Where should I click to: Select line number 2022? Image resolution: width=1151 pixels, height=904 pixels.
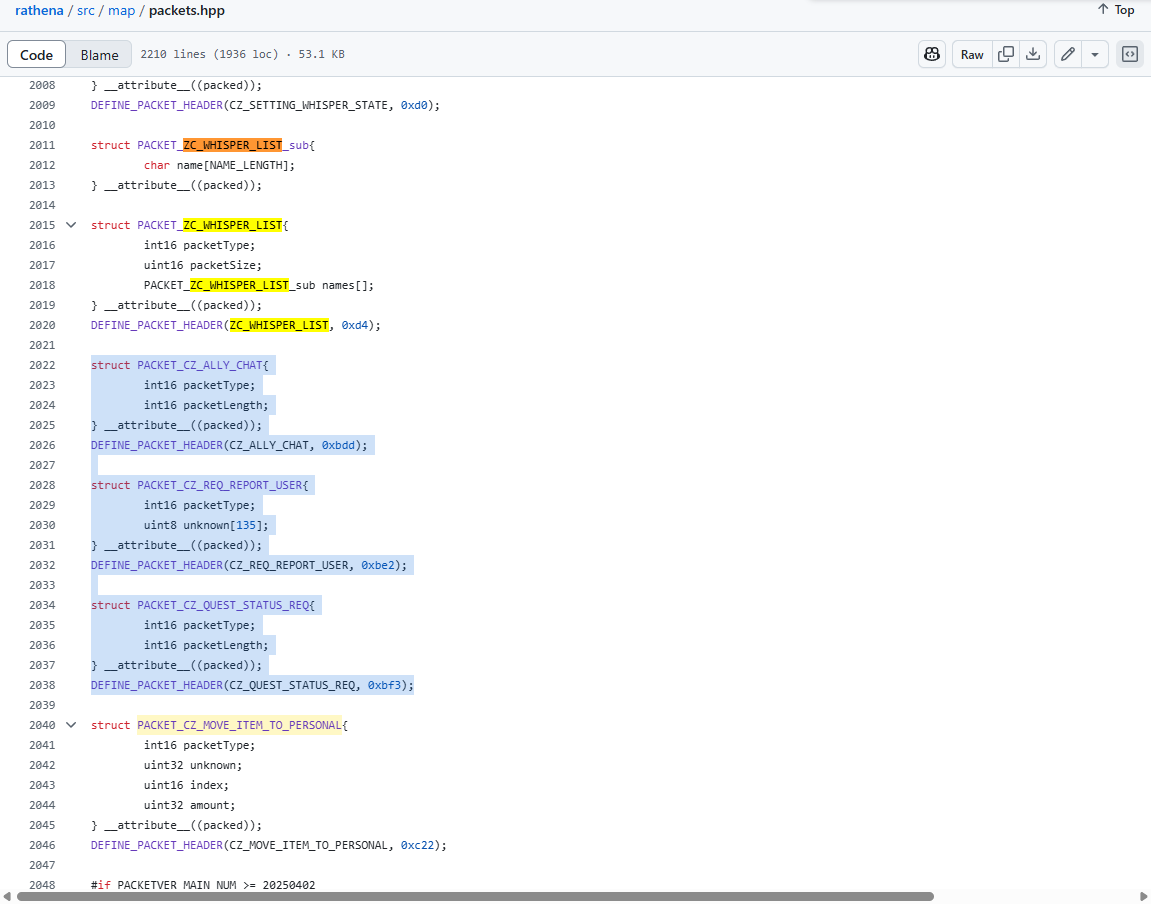click(42, 365)
